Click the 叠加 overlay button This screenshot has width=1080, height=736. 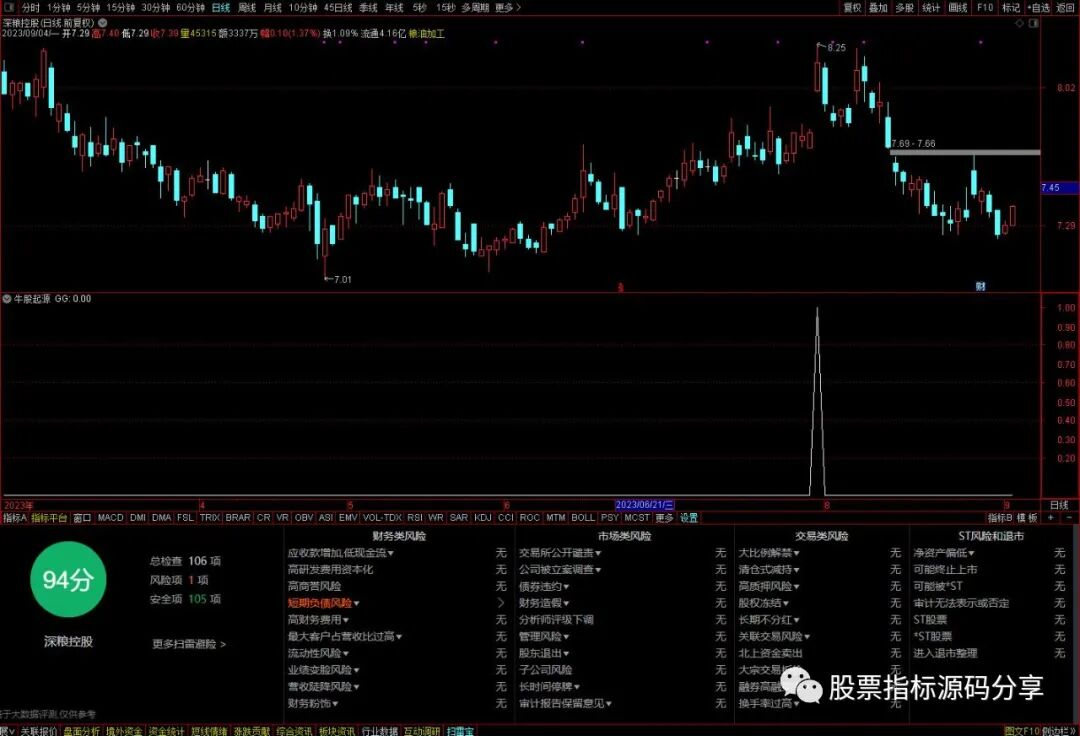[x=878, y=8]
